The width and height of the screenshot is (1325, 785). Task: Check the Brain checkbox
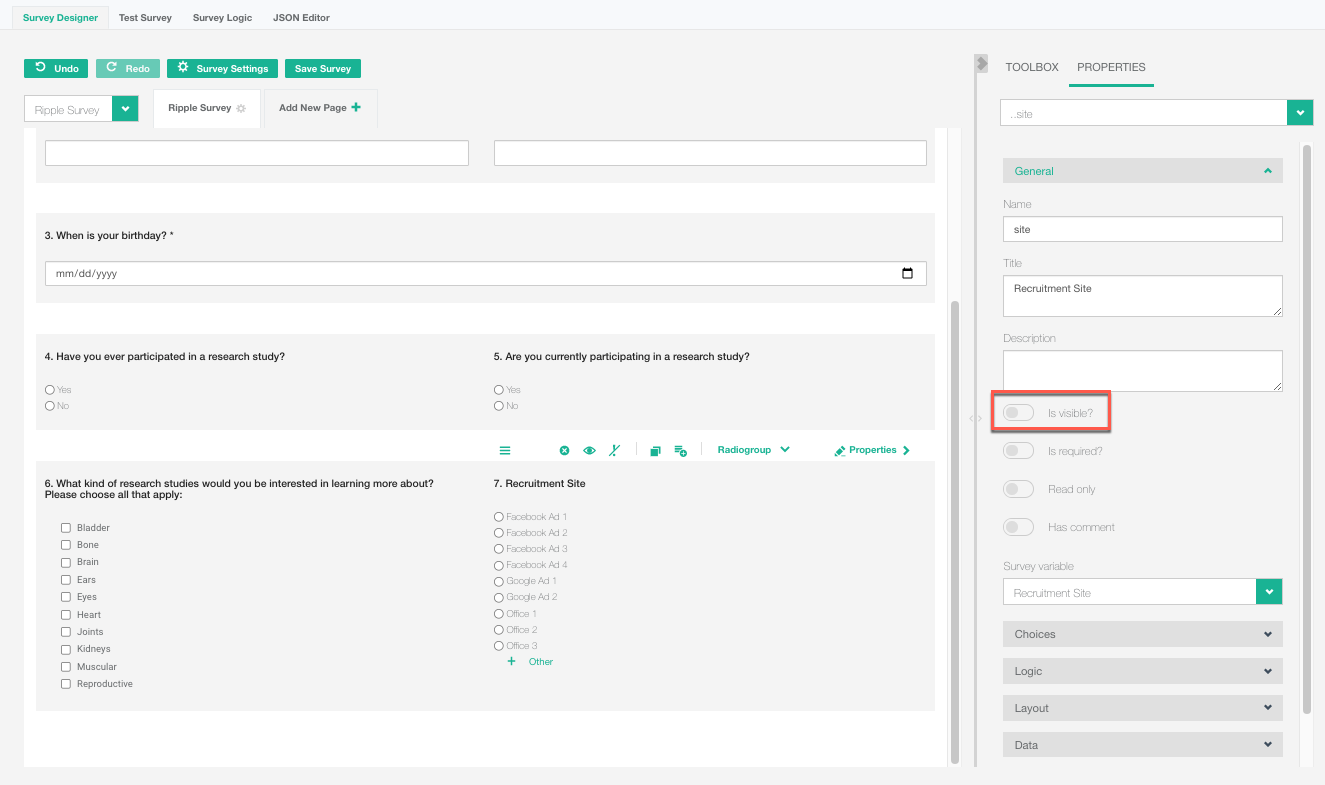point(66,562)
